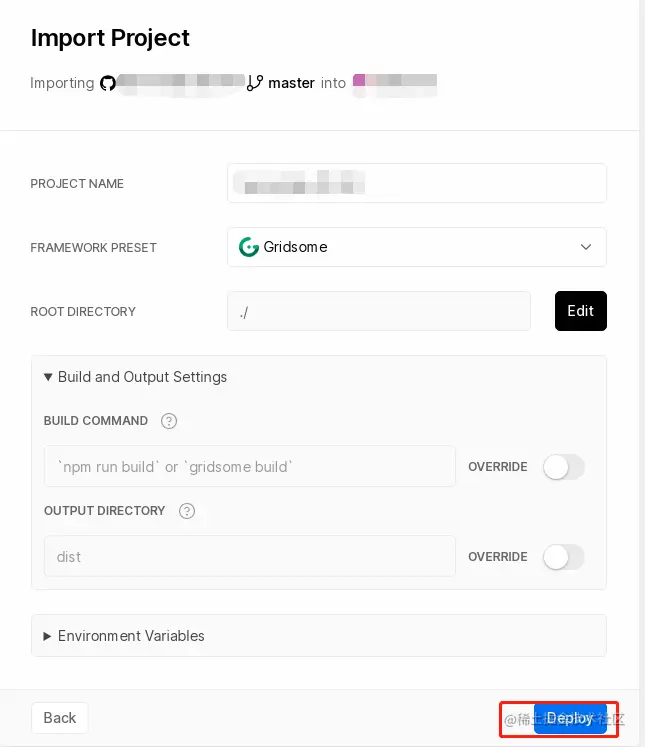Collapse the Build and Output Settings section

(136, 377)
